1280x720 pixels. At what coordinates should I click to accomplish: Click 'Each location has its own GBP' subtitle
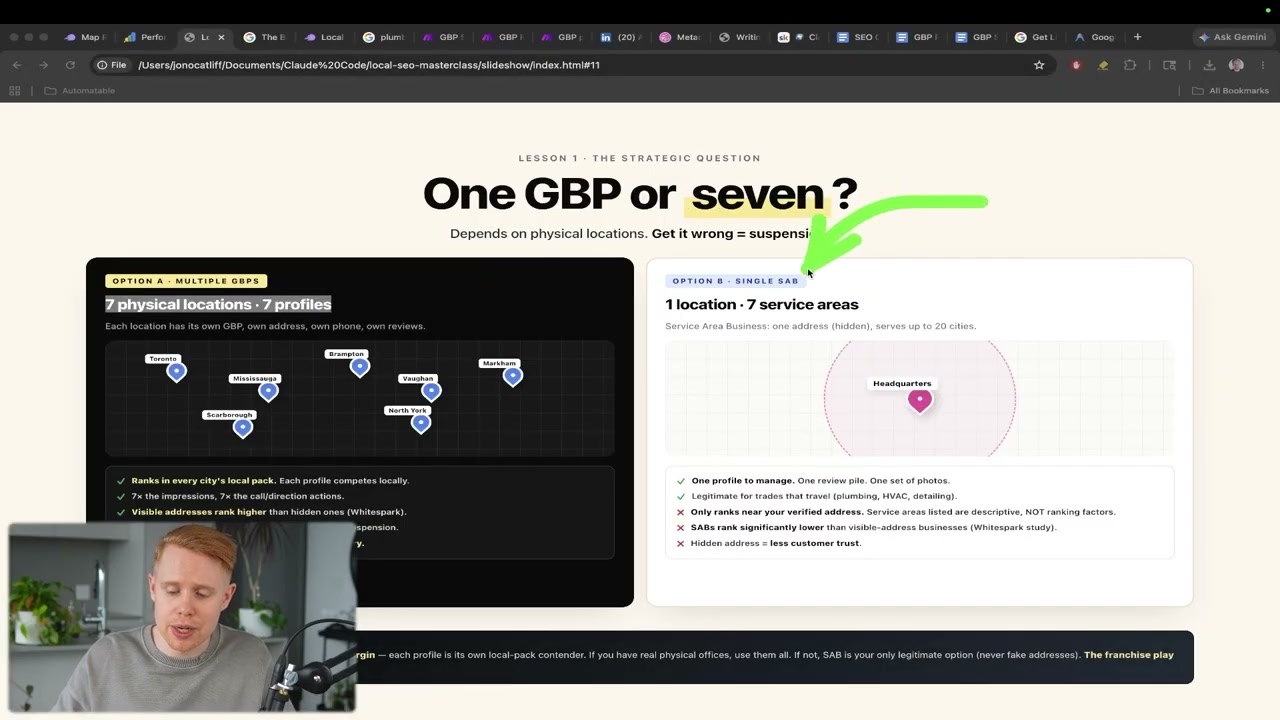pos(265,326)
